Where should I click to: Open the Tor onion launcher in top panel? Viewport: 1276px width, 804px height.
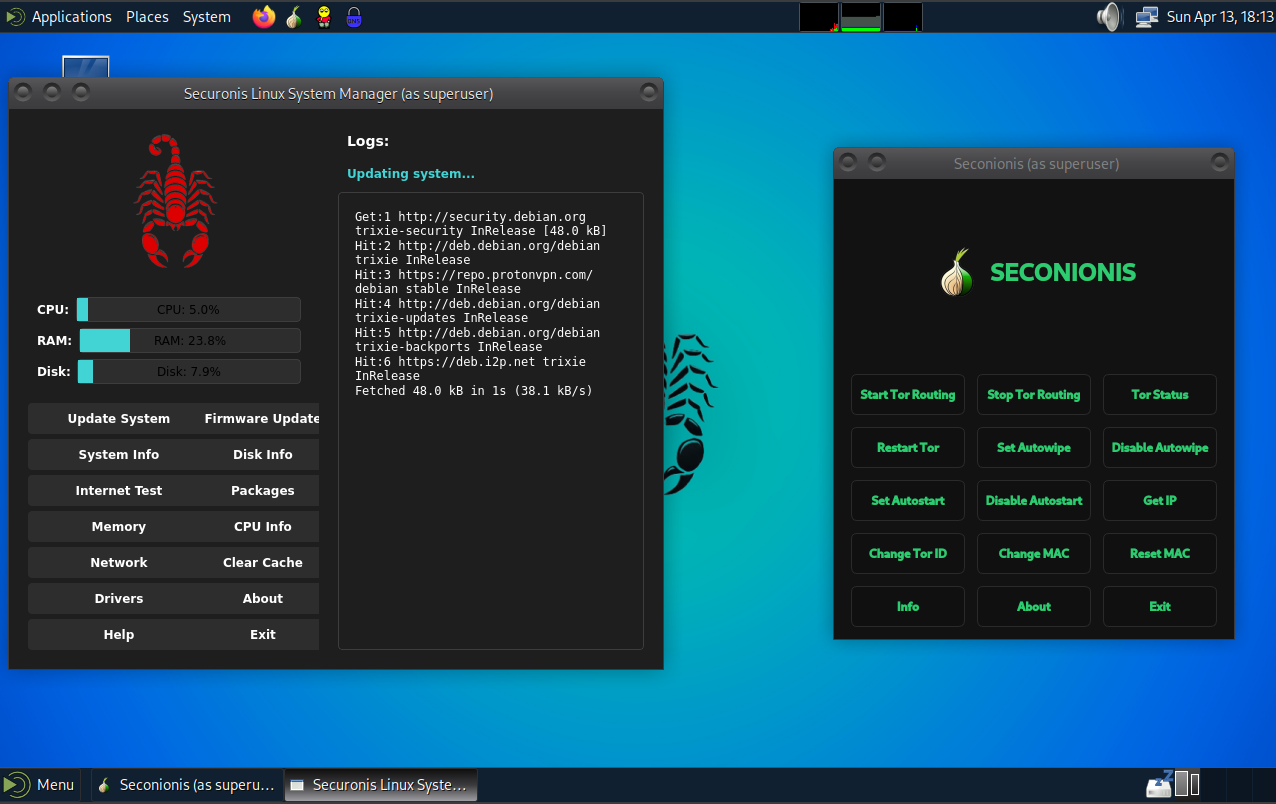[293, 17]
